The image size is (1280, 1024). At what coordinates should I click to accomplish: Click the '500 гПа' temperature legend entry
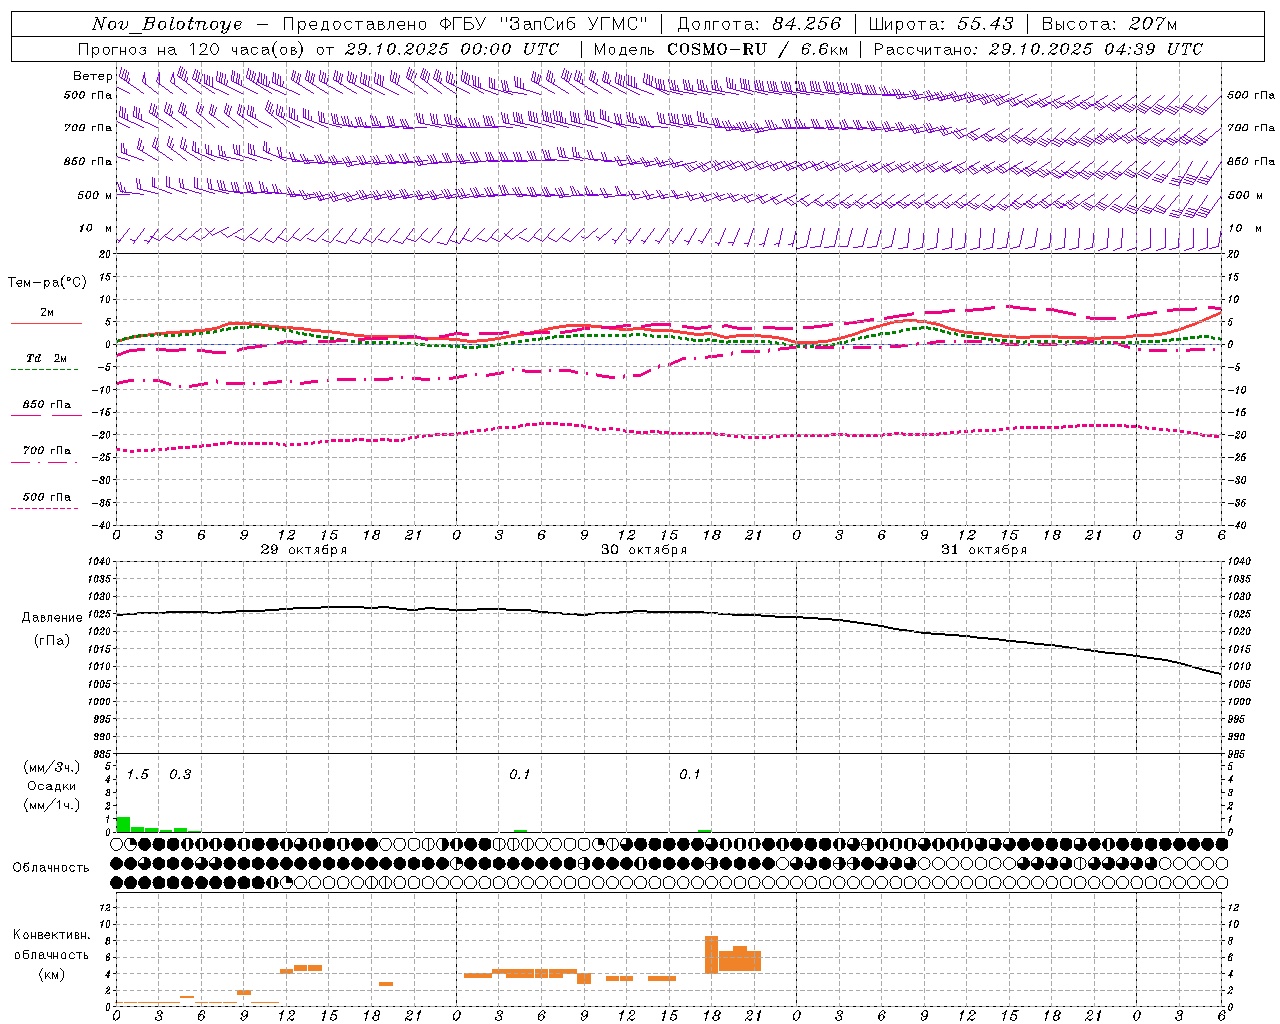tap(47, 497)
